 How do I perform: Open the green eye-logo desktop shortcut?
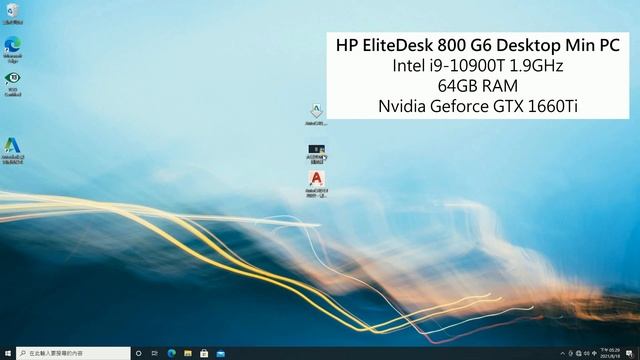pyautogui.click(x=13, y=84)
